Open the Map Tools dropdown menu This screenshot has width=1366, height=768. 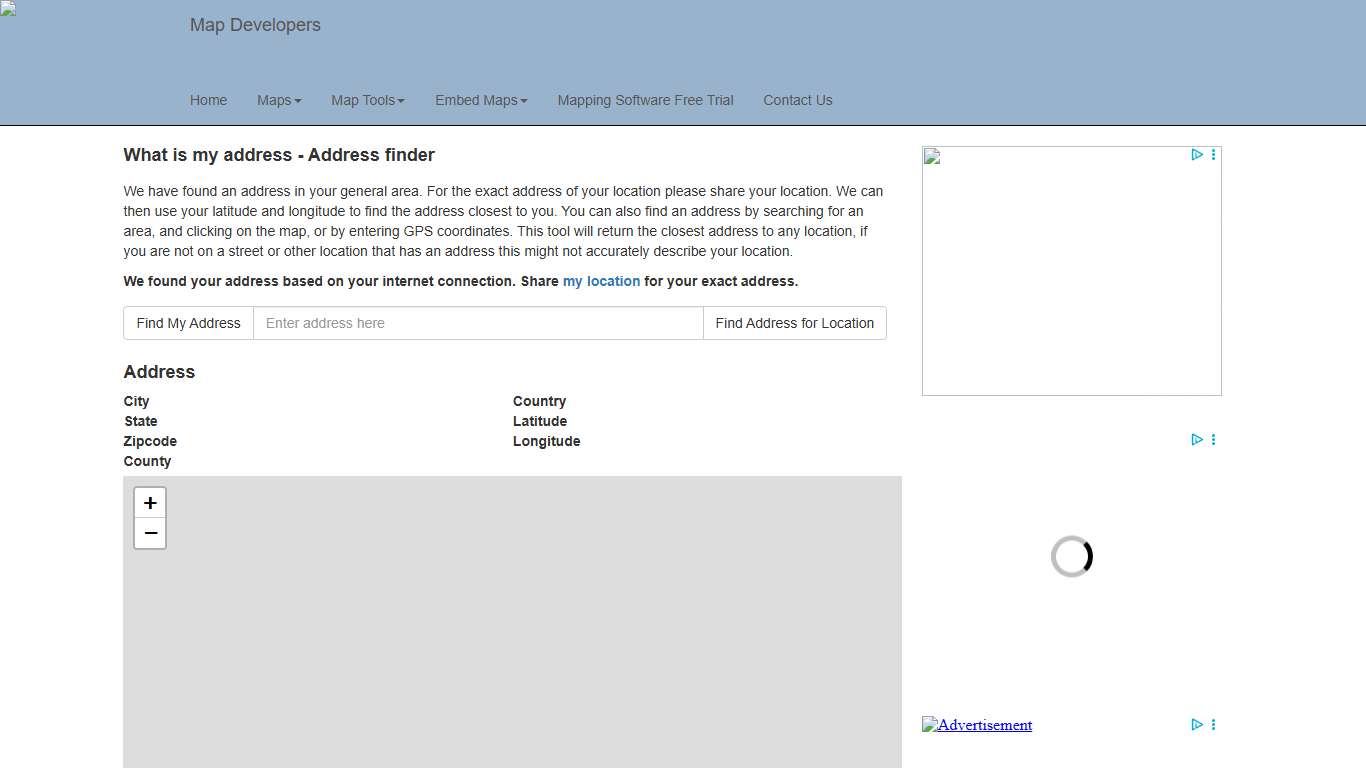click(366, 100)
